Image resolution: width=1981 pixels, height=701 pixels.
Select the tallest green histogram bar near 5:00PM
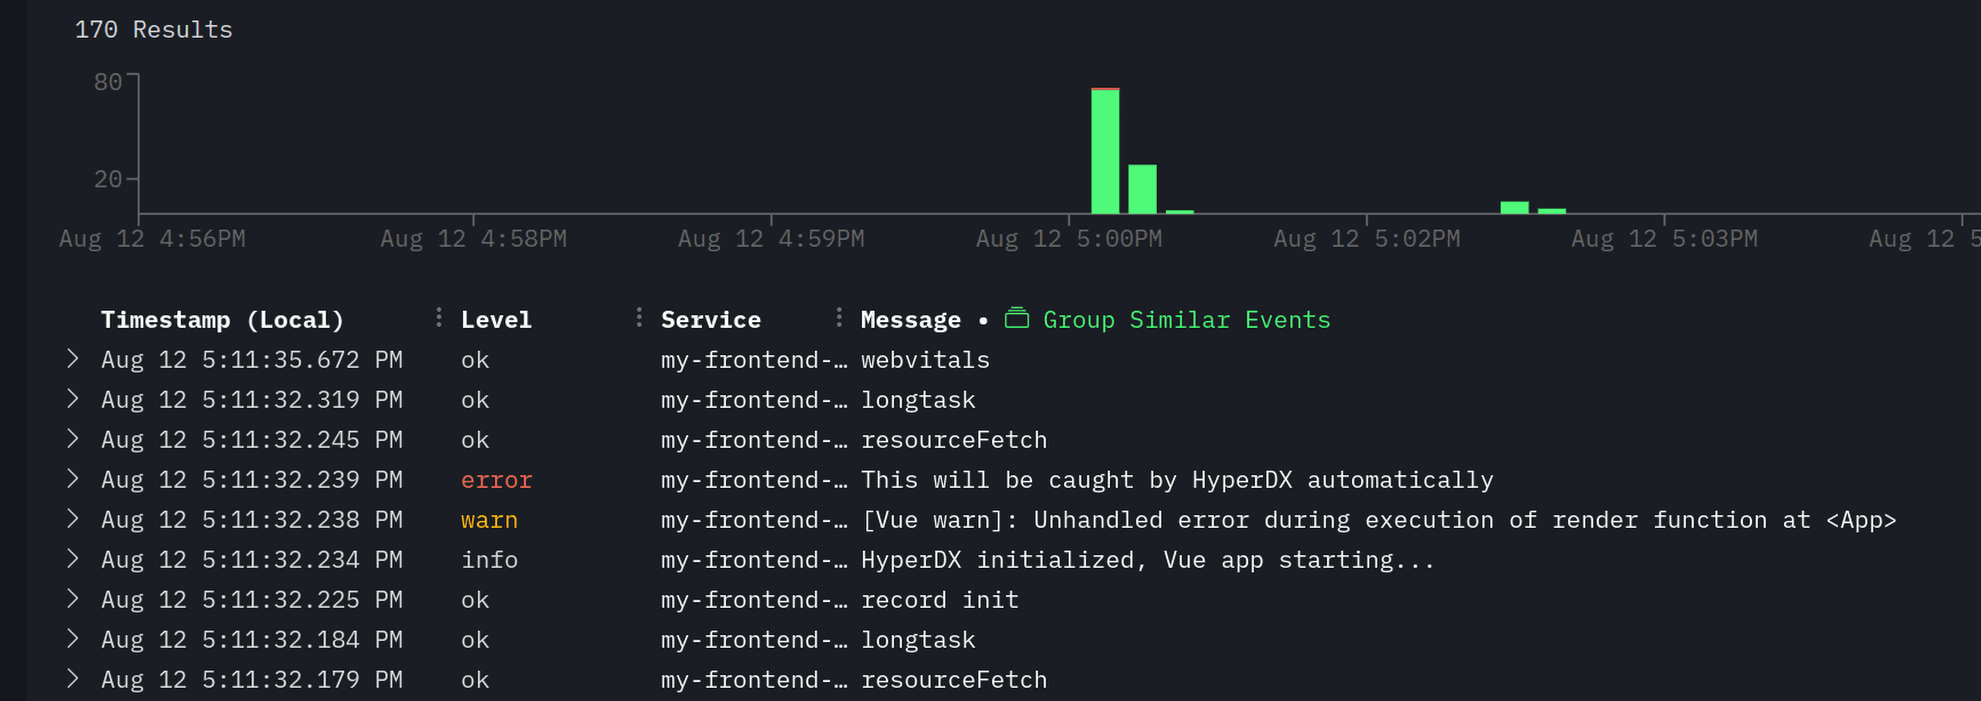(1104, 150)
